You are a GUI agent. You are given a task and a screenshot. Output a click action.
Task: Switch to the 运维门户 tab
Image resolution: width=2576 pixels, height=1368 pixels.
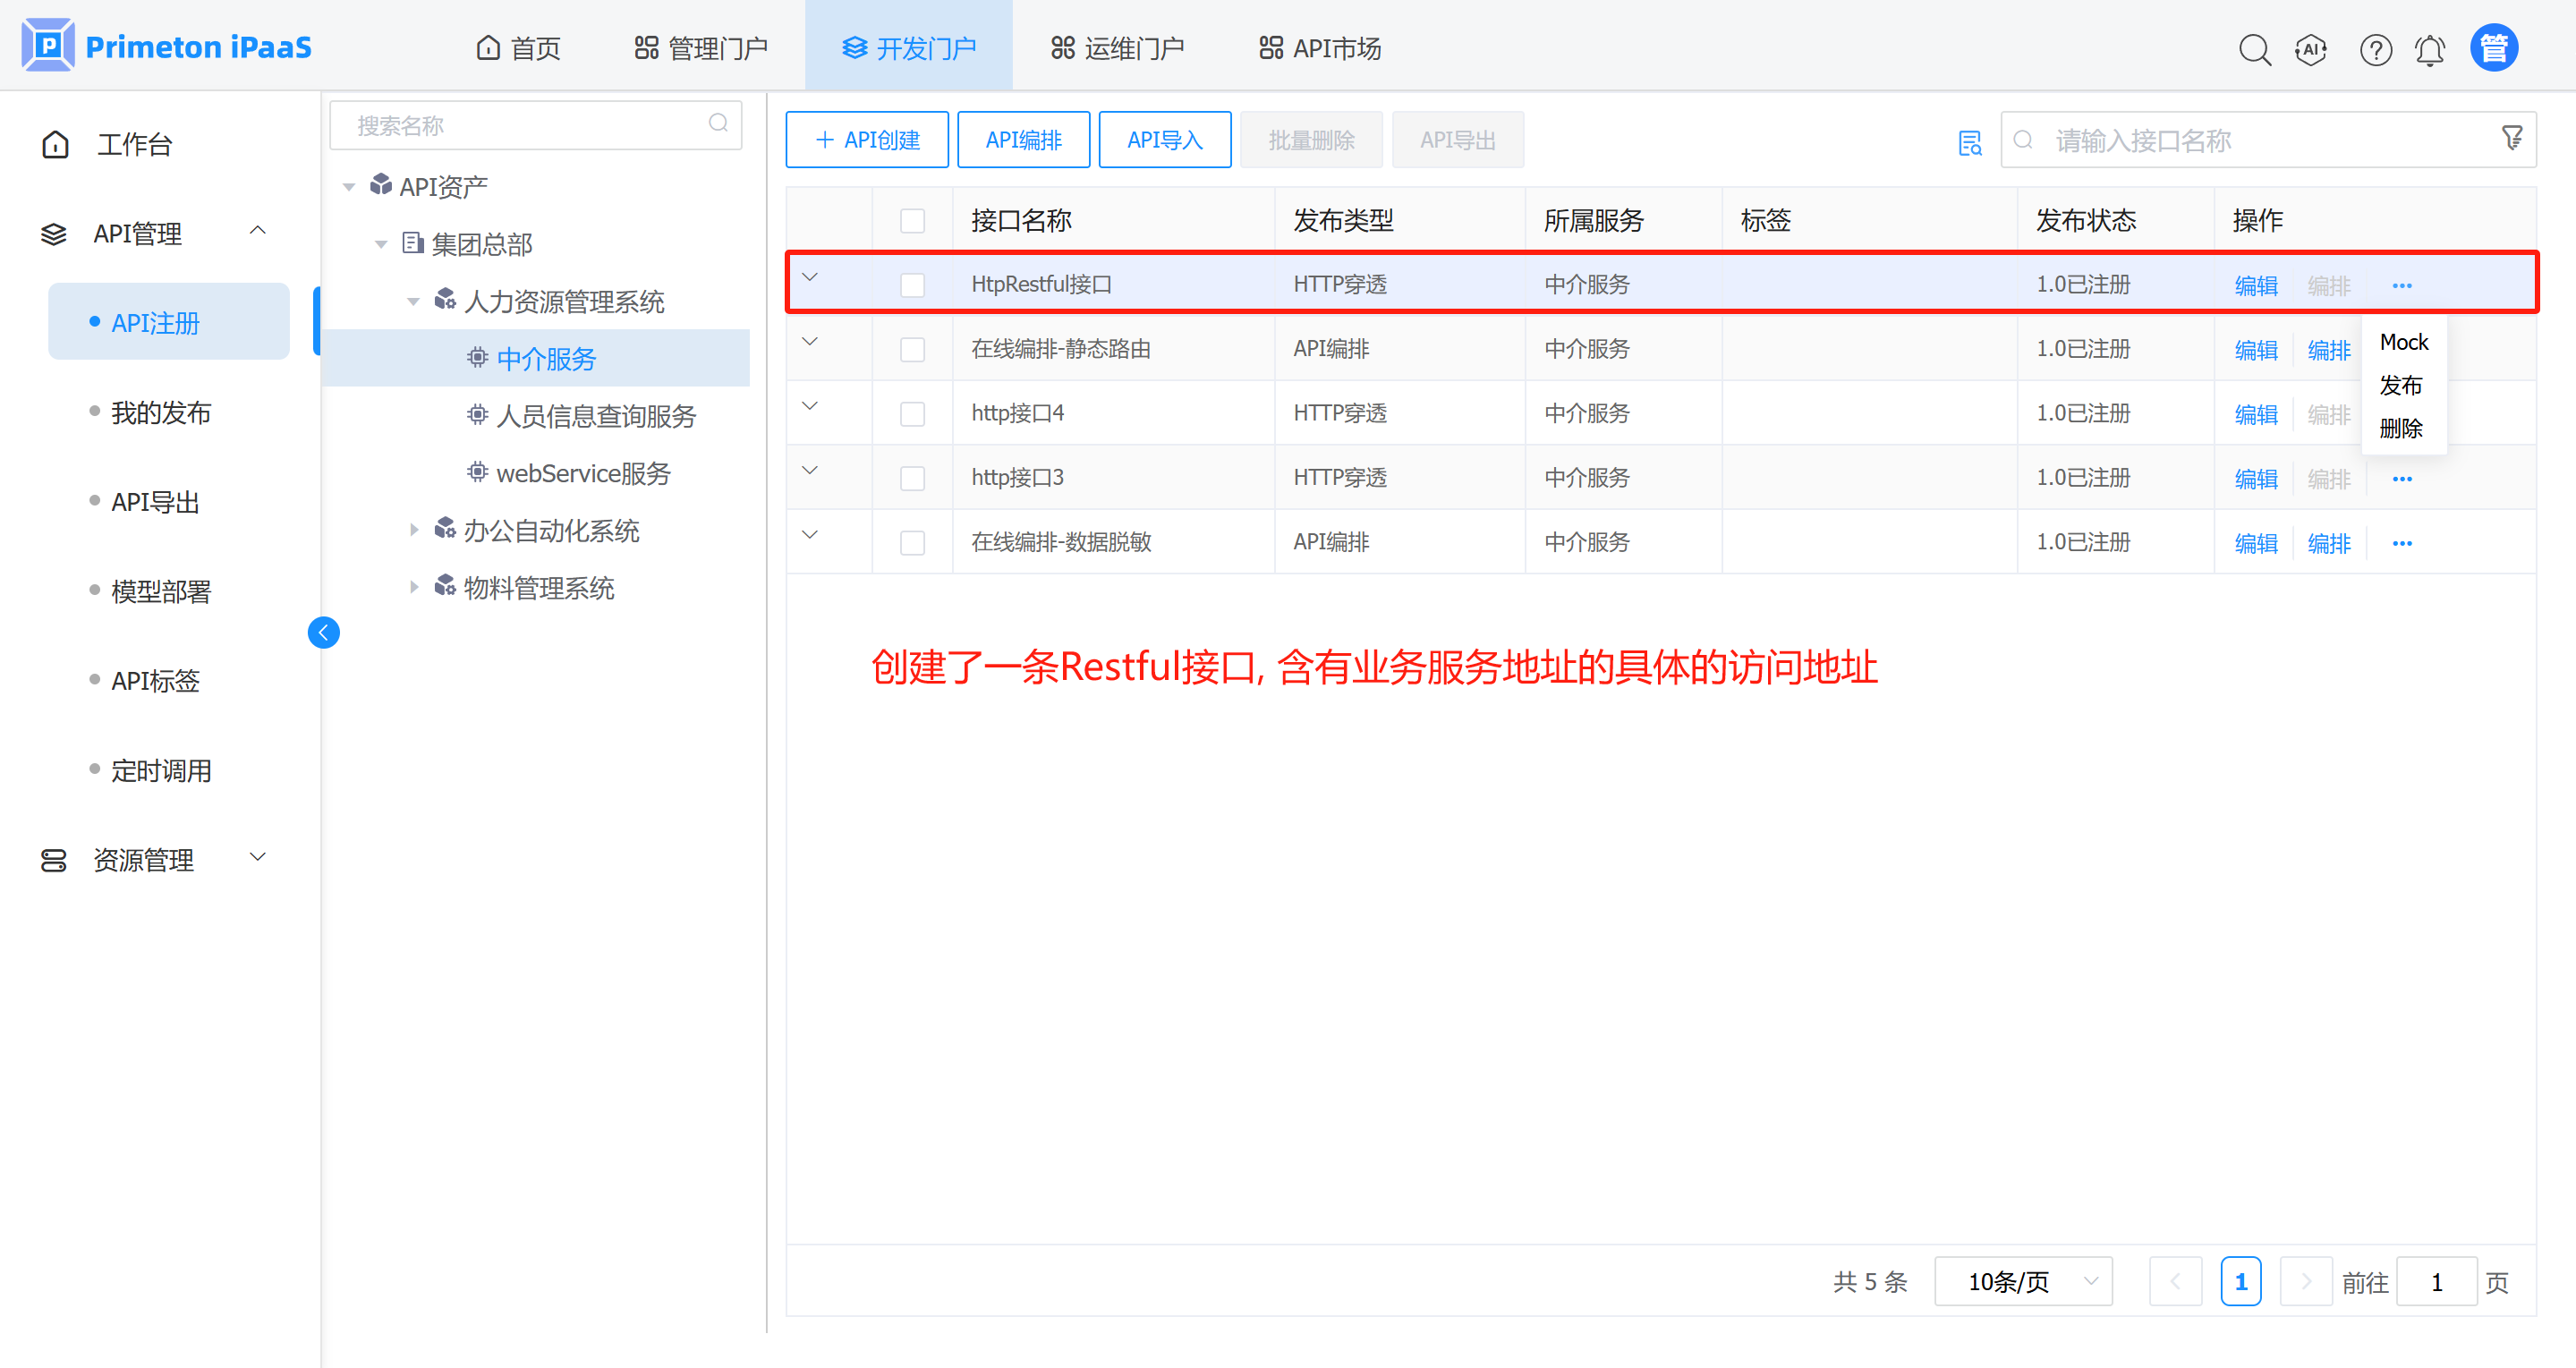1117,48
